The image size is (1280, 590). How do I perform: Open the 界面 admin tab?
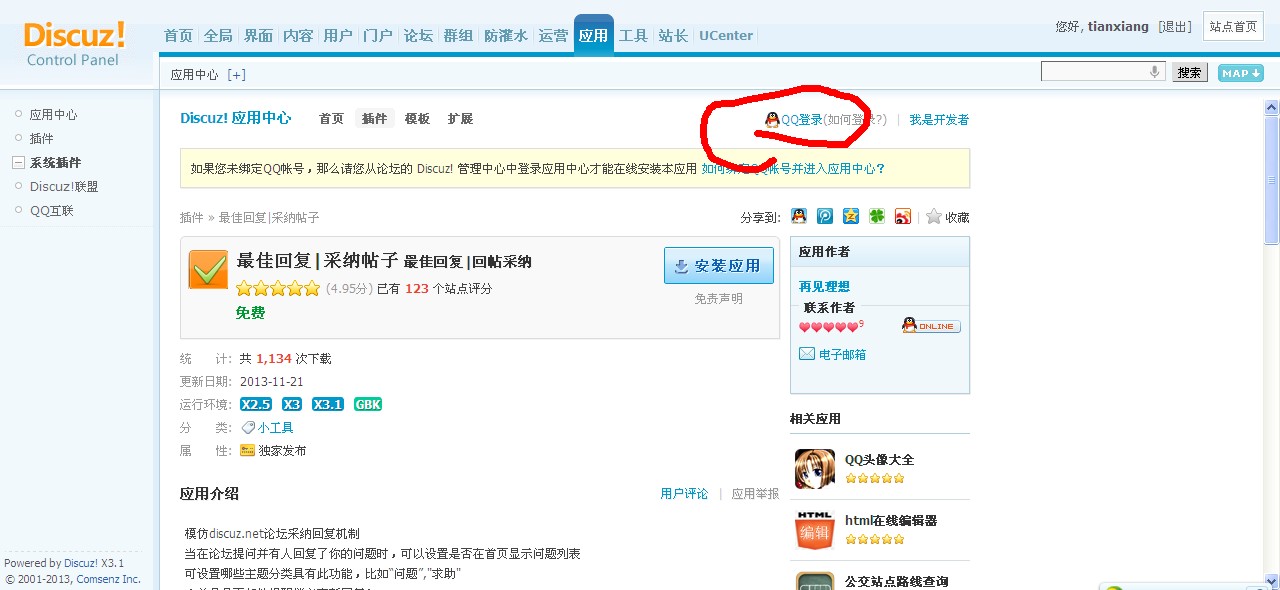(x=258, y=35)
